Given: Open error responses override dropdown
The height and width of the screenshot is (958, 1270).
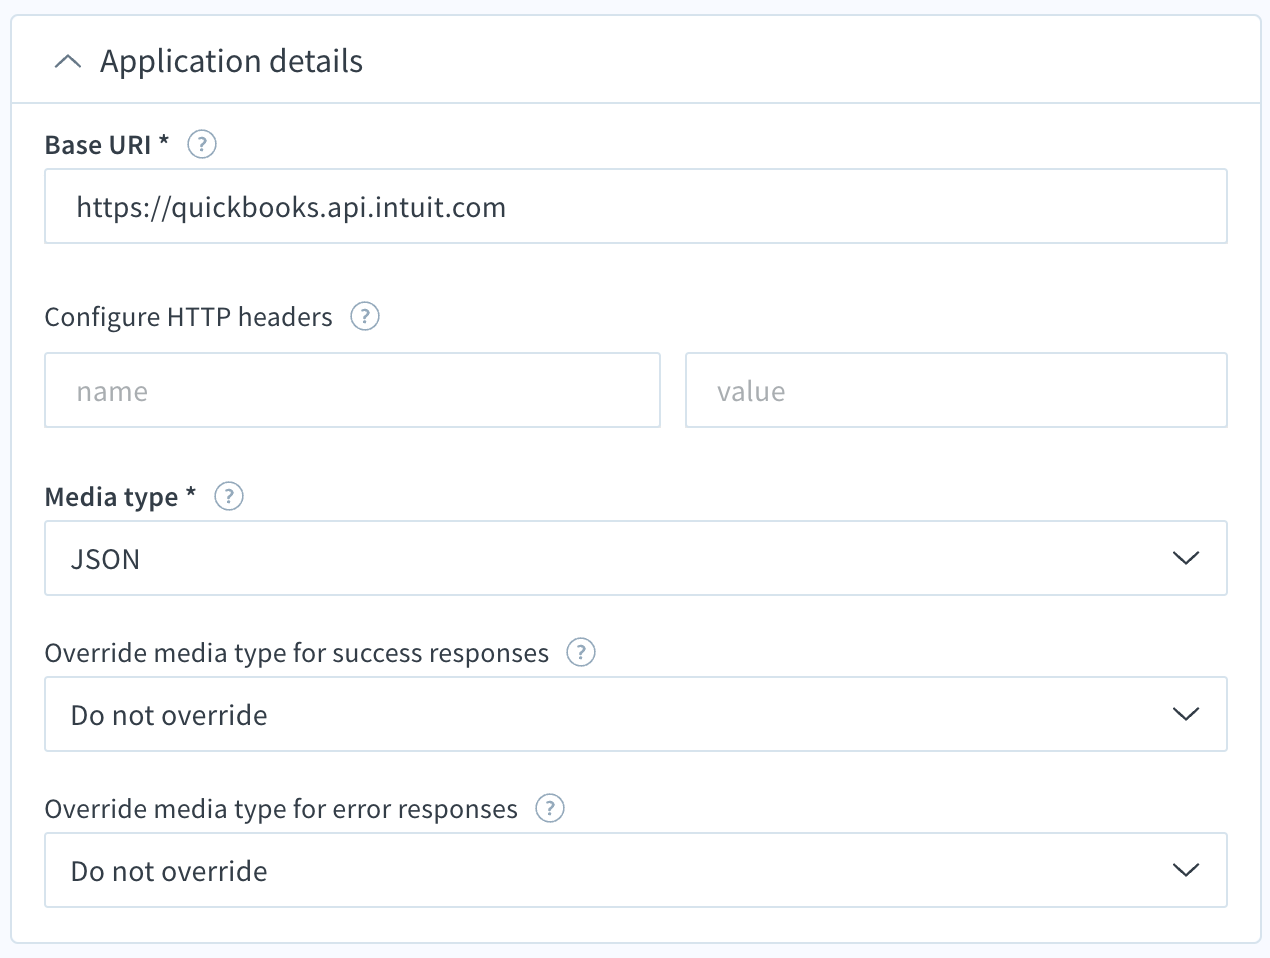Looking at the screenshot, I should point(636,870).
